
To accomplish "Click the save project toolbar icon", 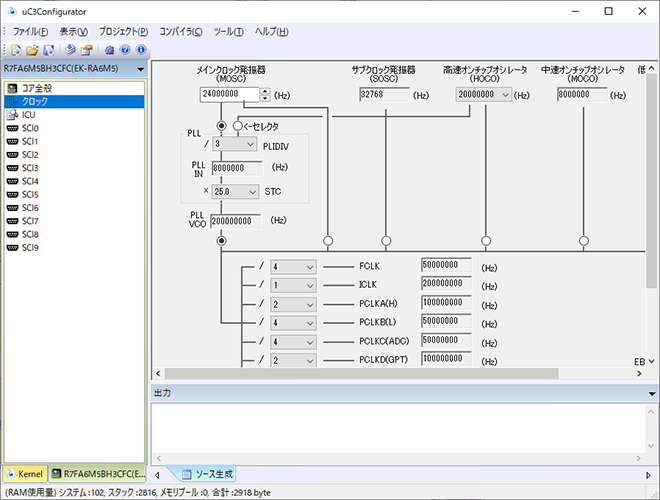I will [49, 50].
